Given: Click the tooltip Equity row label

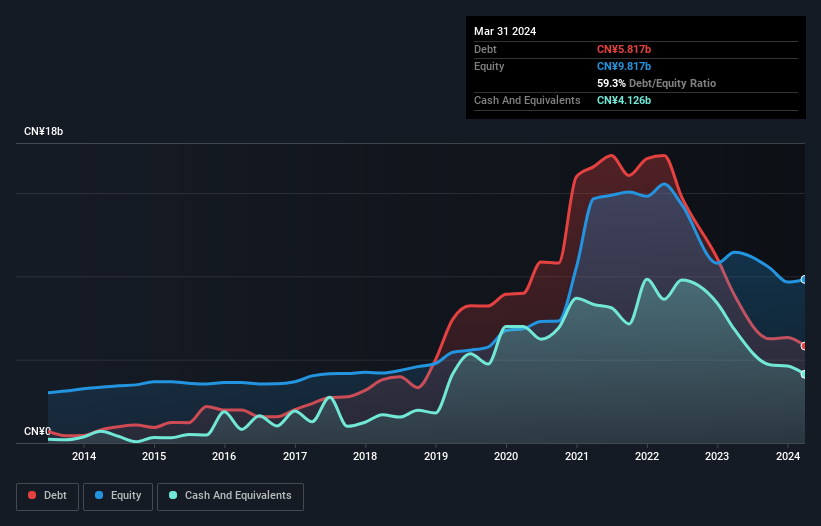Looking at the screenshot, I should click(x=489, y=66).
